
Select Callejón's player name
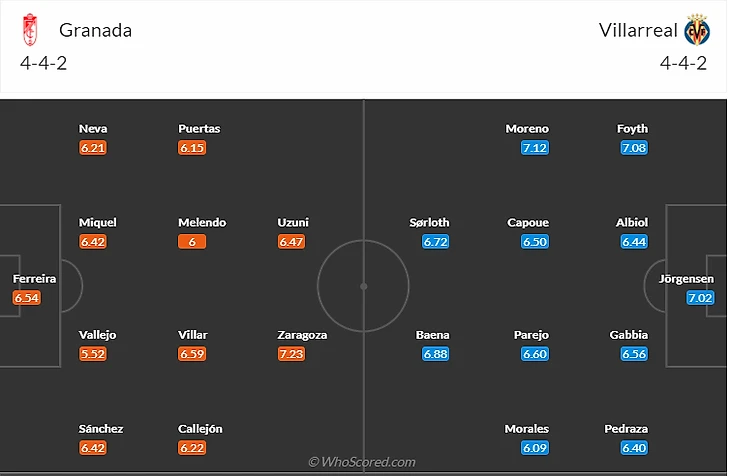tap(200, 429)
